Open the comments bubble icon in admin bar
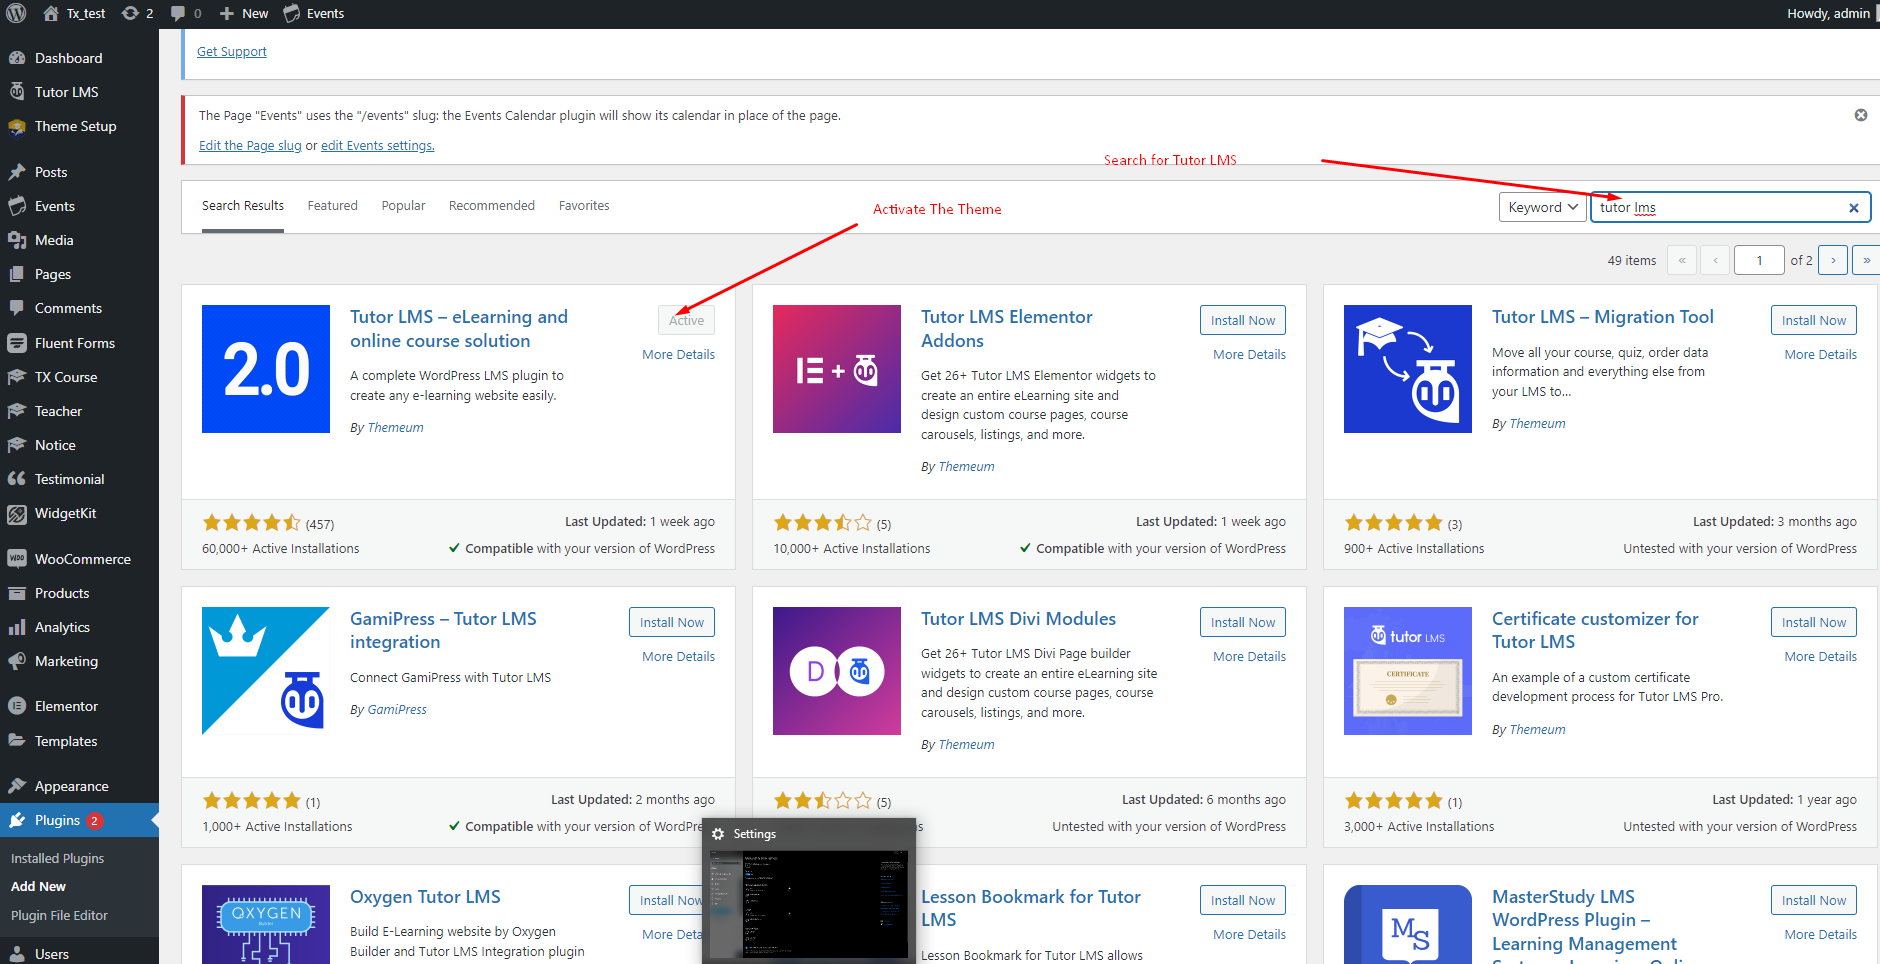This screenshot has height=964, width=1880. (x=185, y=13)
